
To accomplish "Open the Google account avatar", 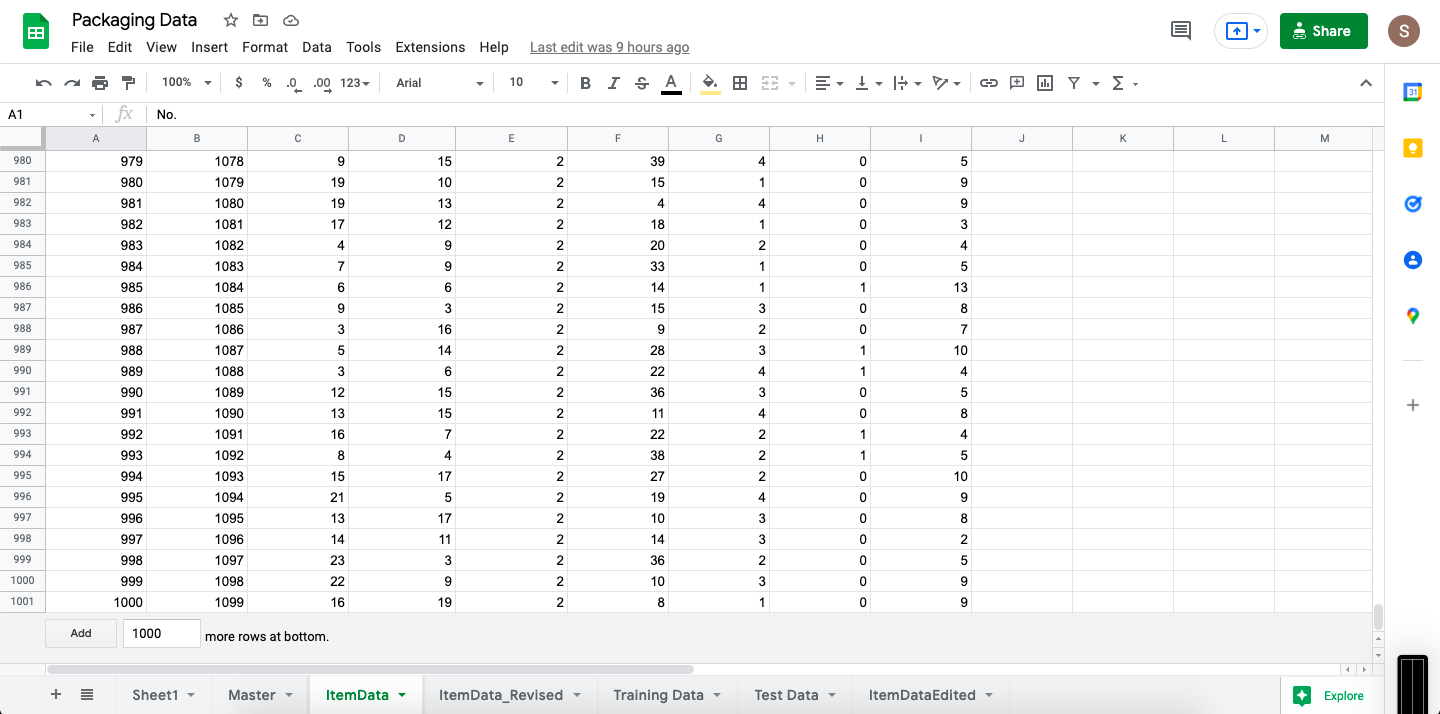I will click(1404, 31).
